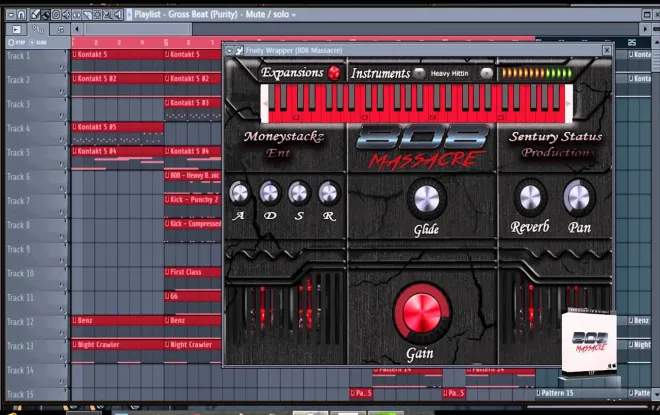
Task: Select the Delete tool in playlist toolbar
Action: tap(56, 15)
